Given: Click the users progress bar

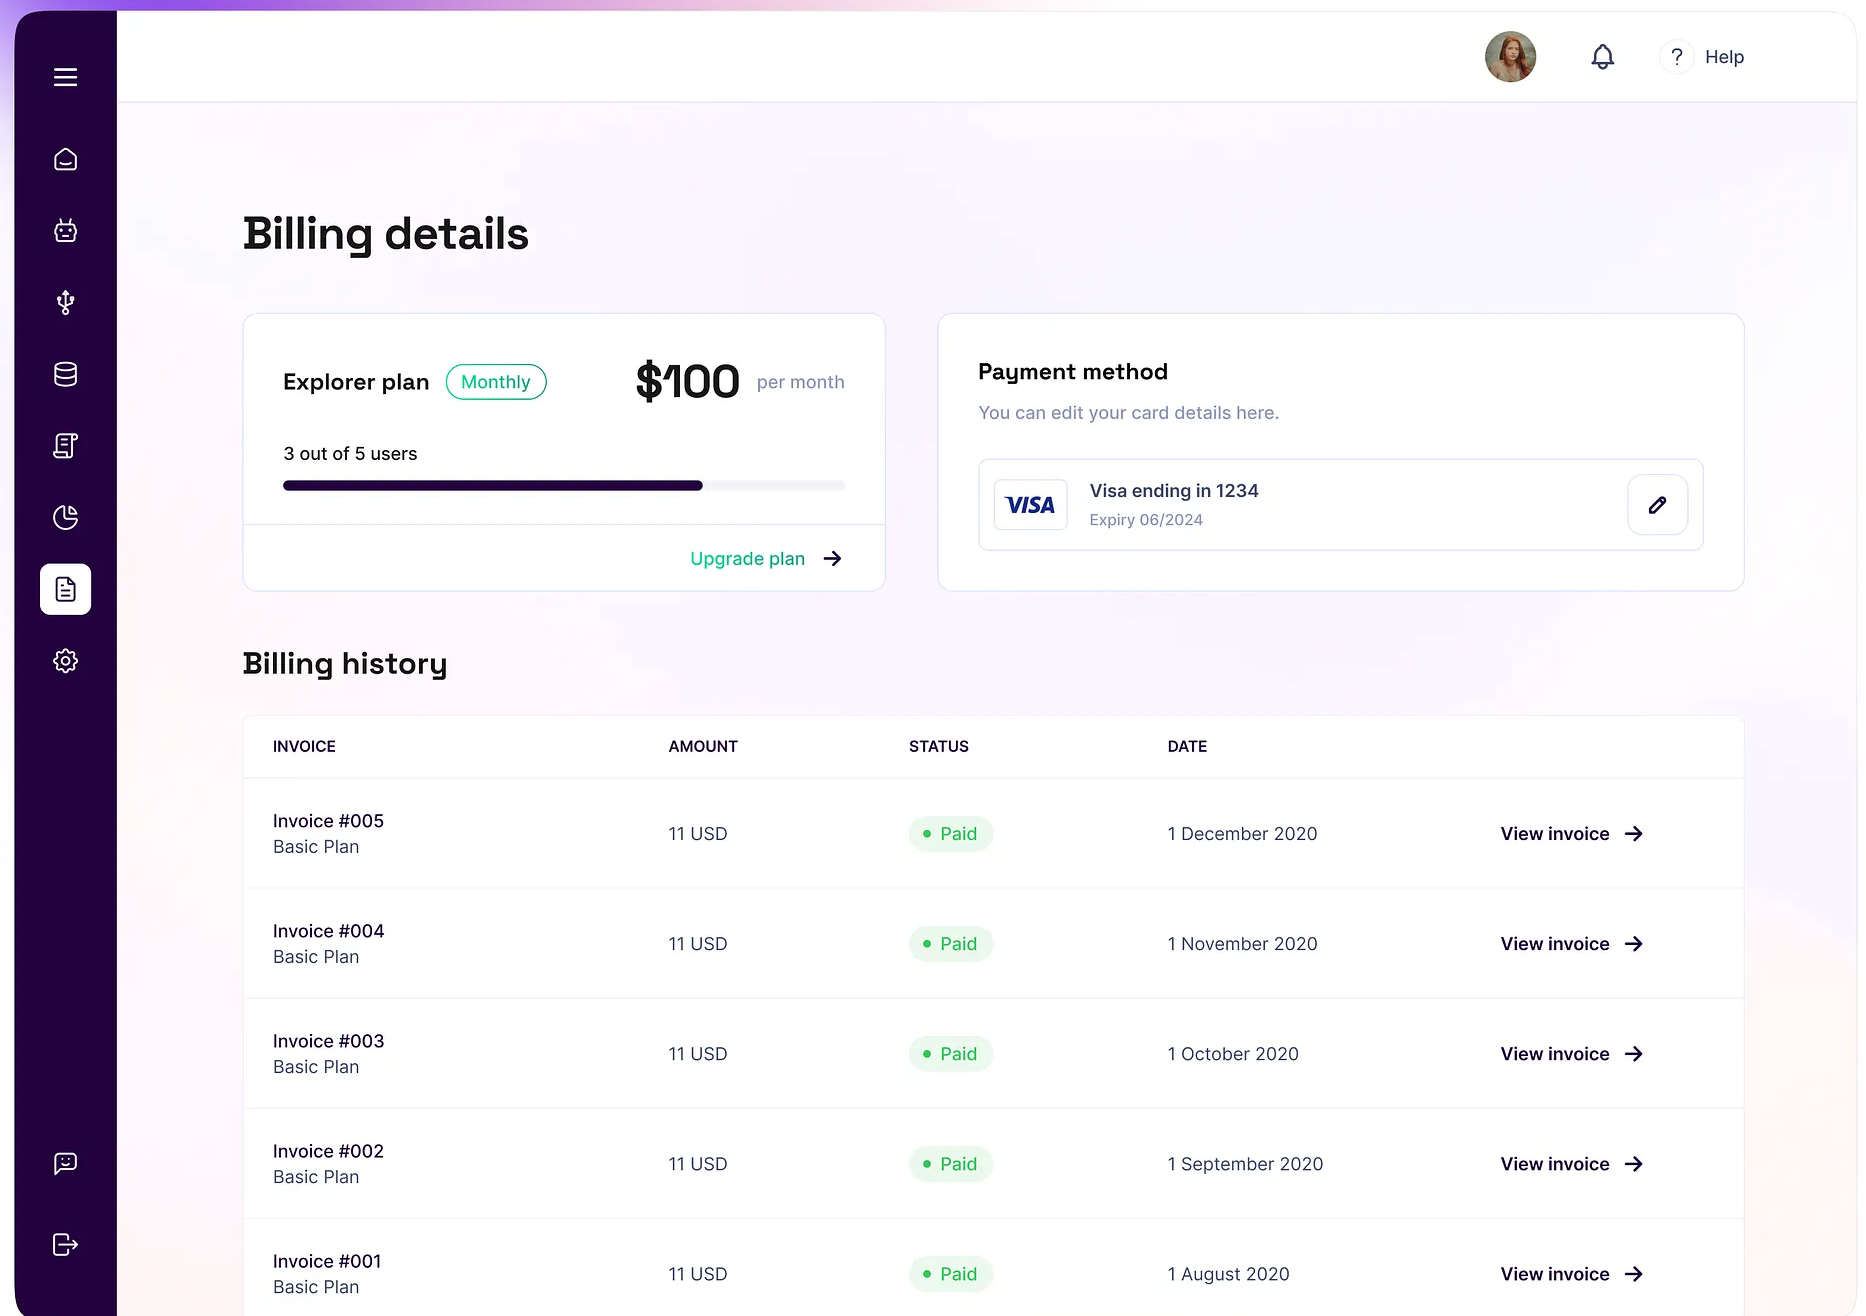Looking at the screenshot, I should pos(563,486).
